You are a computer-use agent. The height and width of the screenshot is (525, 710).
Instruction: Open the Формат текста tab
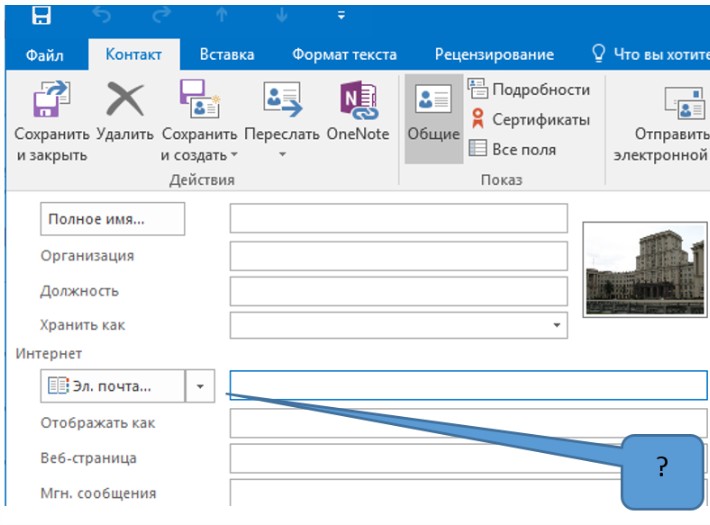[x=344, y=54]
